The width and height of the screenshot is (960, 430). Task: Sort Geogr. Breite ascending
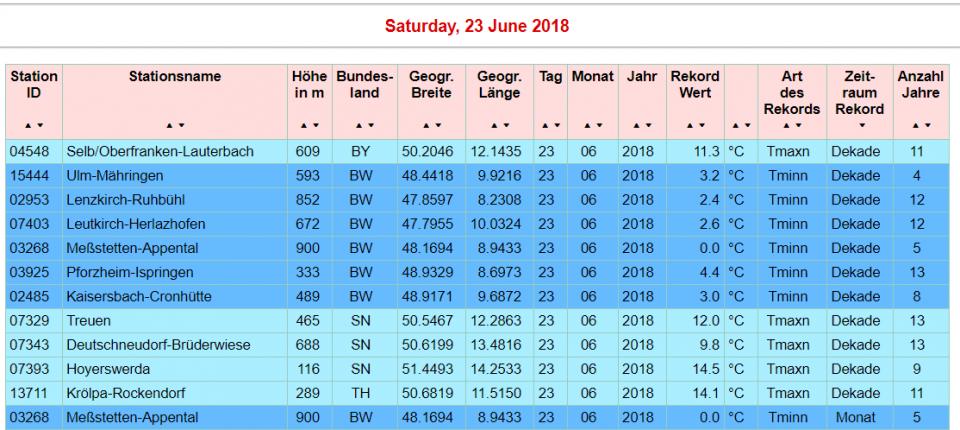tap(426, 126)
